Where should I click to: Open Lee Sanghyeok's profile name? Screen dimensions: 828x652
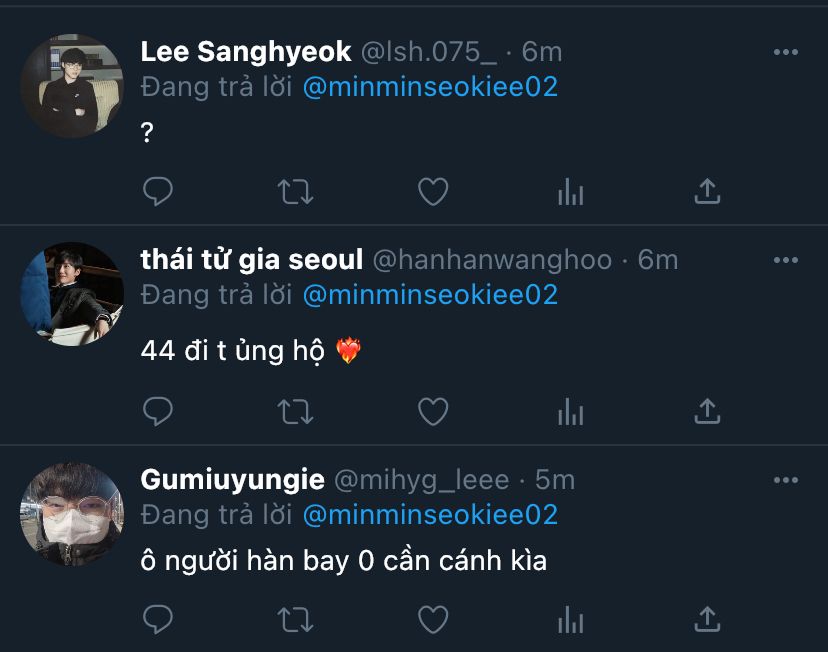tap(246, 52)
